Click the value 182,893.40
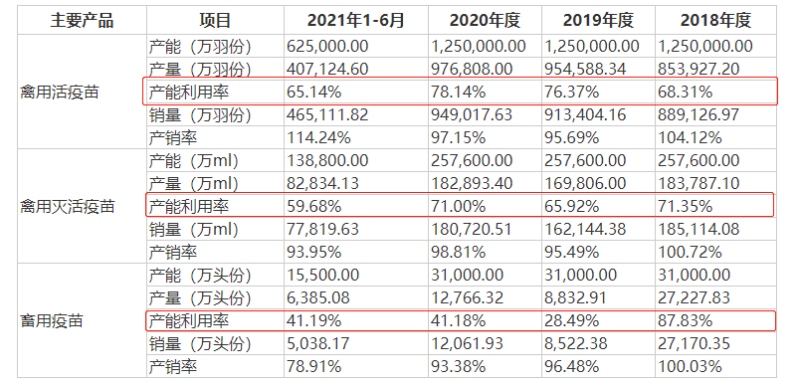Viewport: 800px width, 385px height. click(471, 184)
